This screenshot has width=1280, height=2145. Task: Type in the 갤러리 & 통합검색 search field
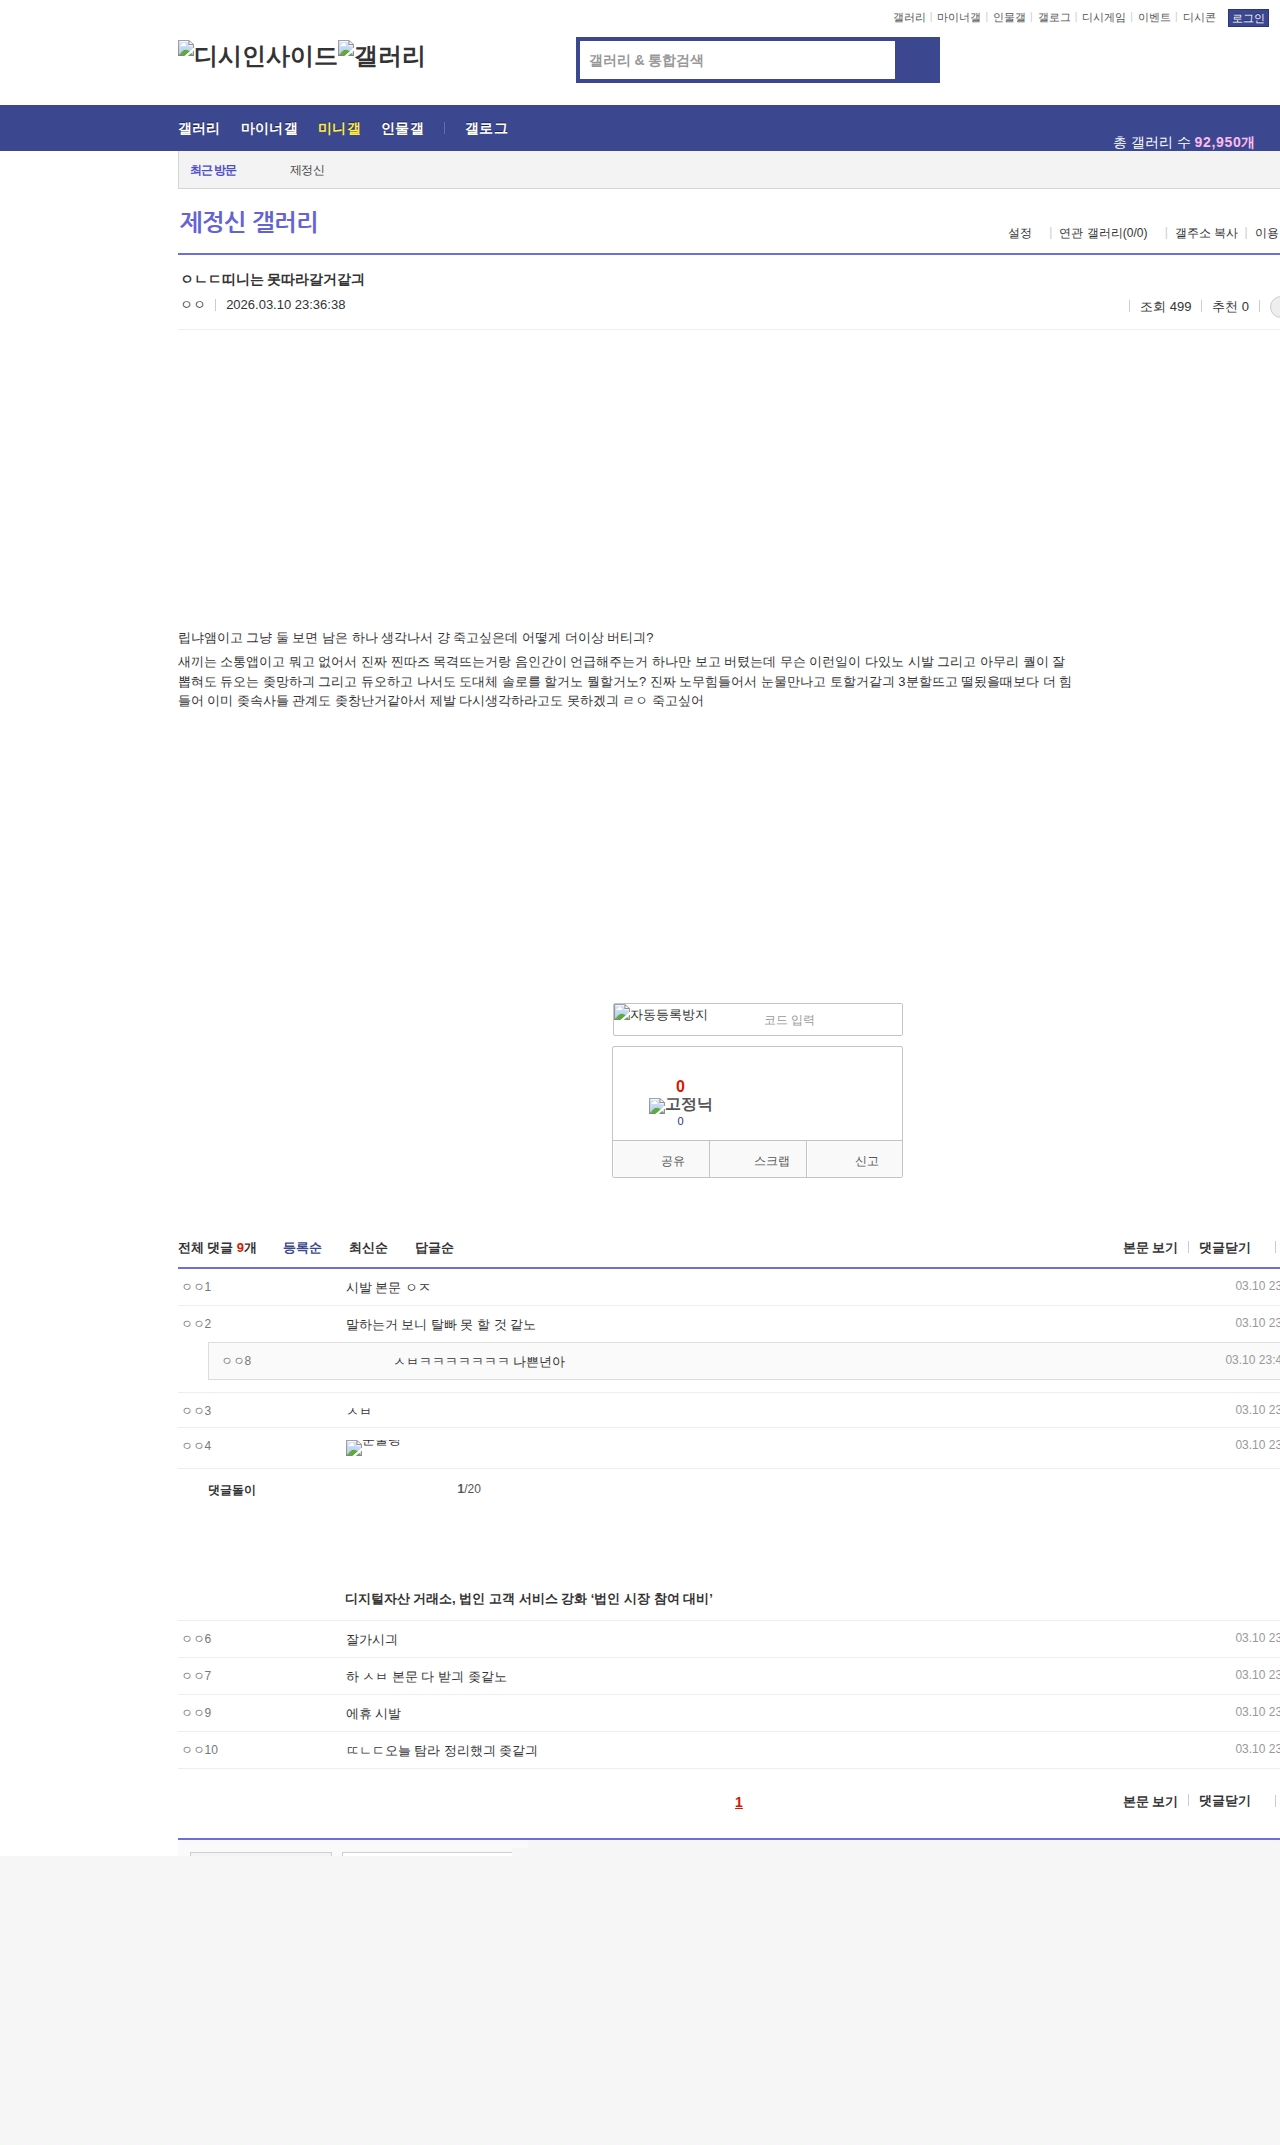738,60
